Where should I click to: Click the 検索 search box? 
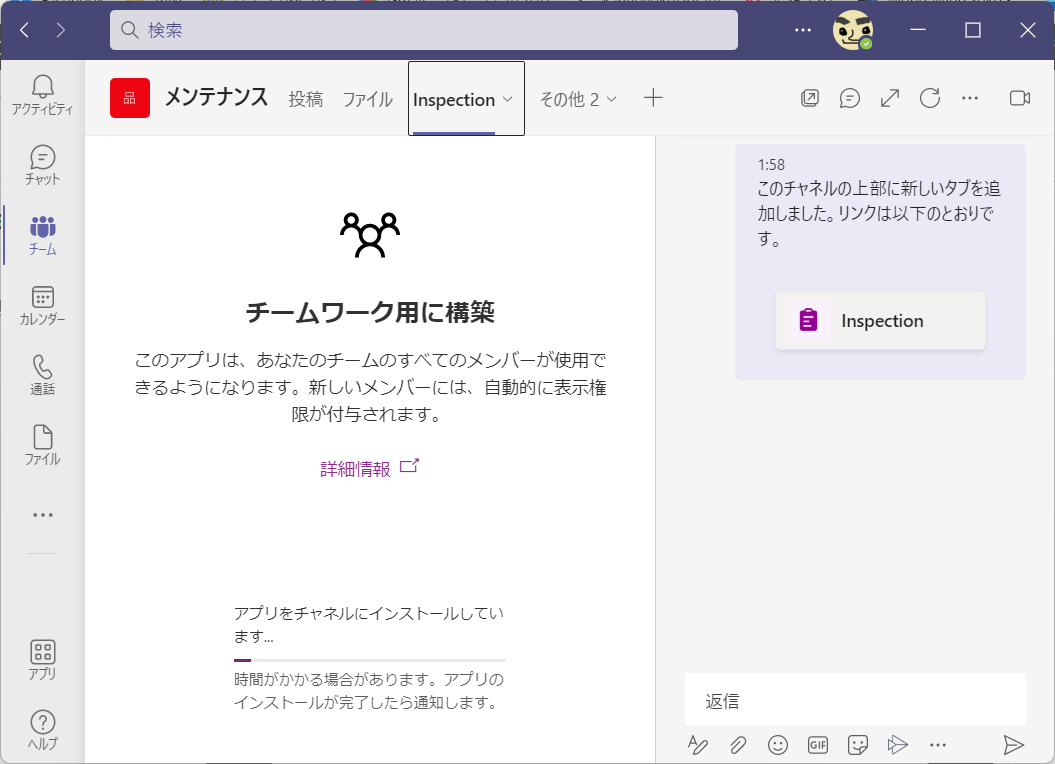click(x=424, y=30)
